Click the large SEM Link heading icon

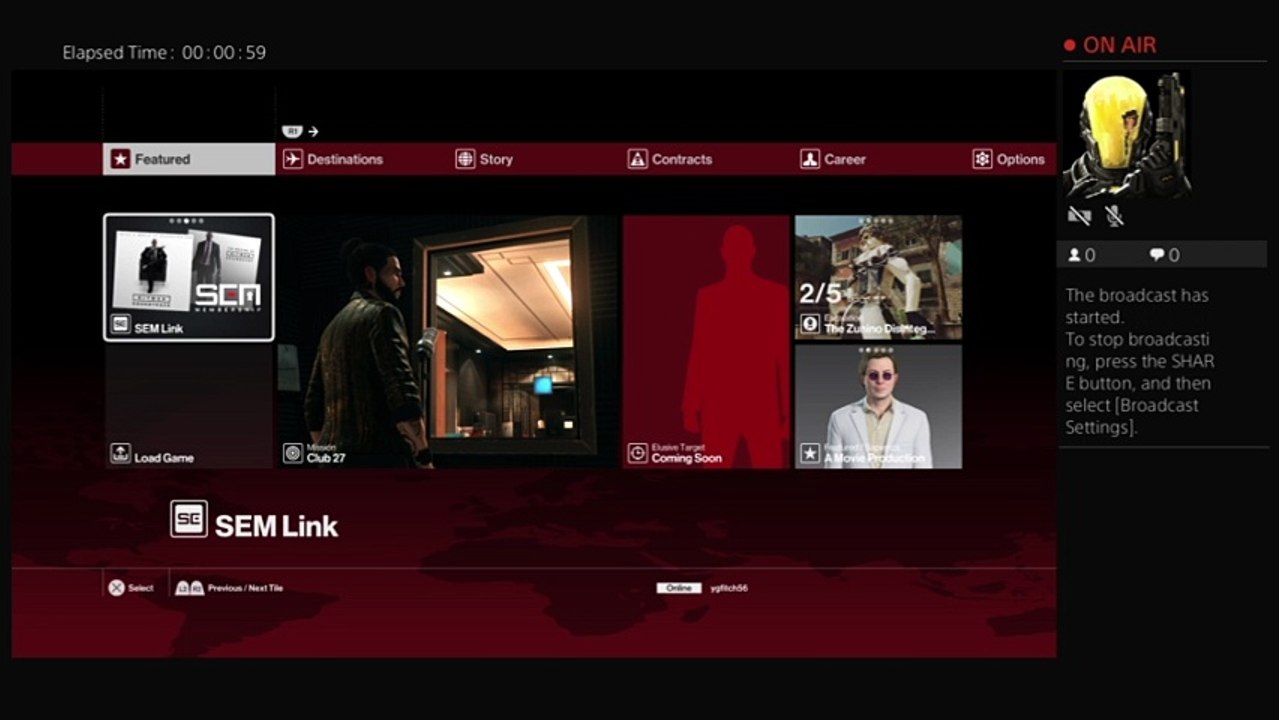tap(189, 519)
